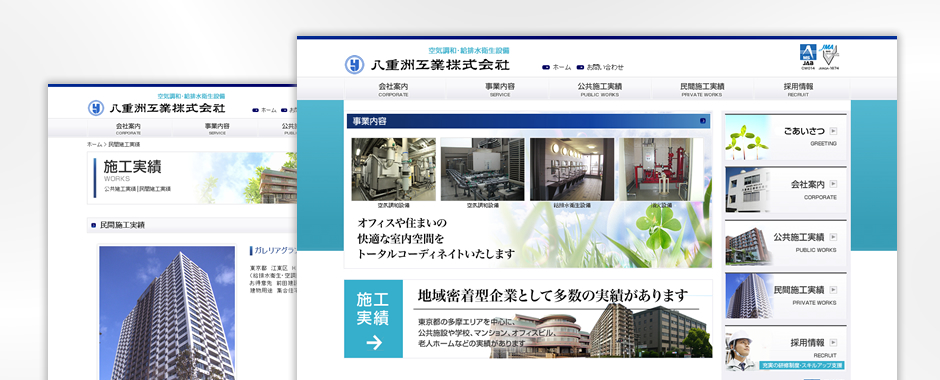Click arrow icon beside sidebar 民間施工実績
This screenshot has height=380, width=940.
[x=833, y=289]
